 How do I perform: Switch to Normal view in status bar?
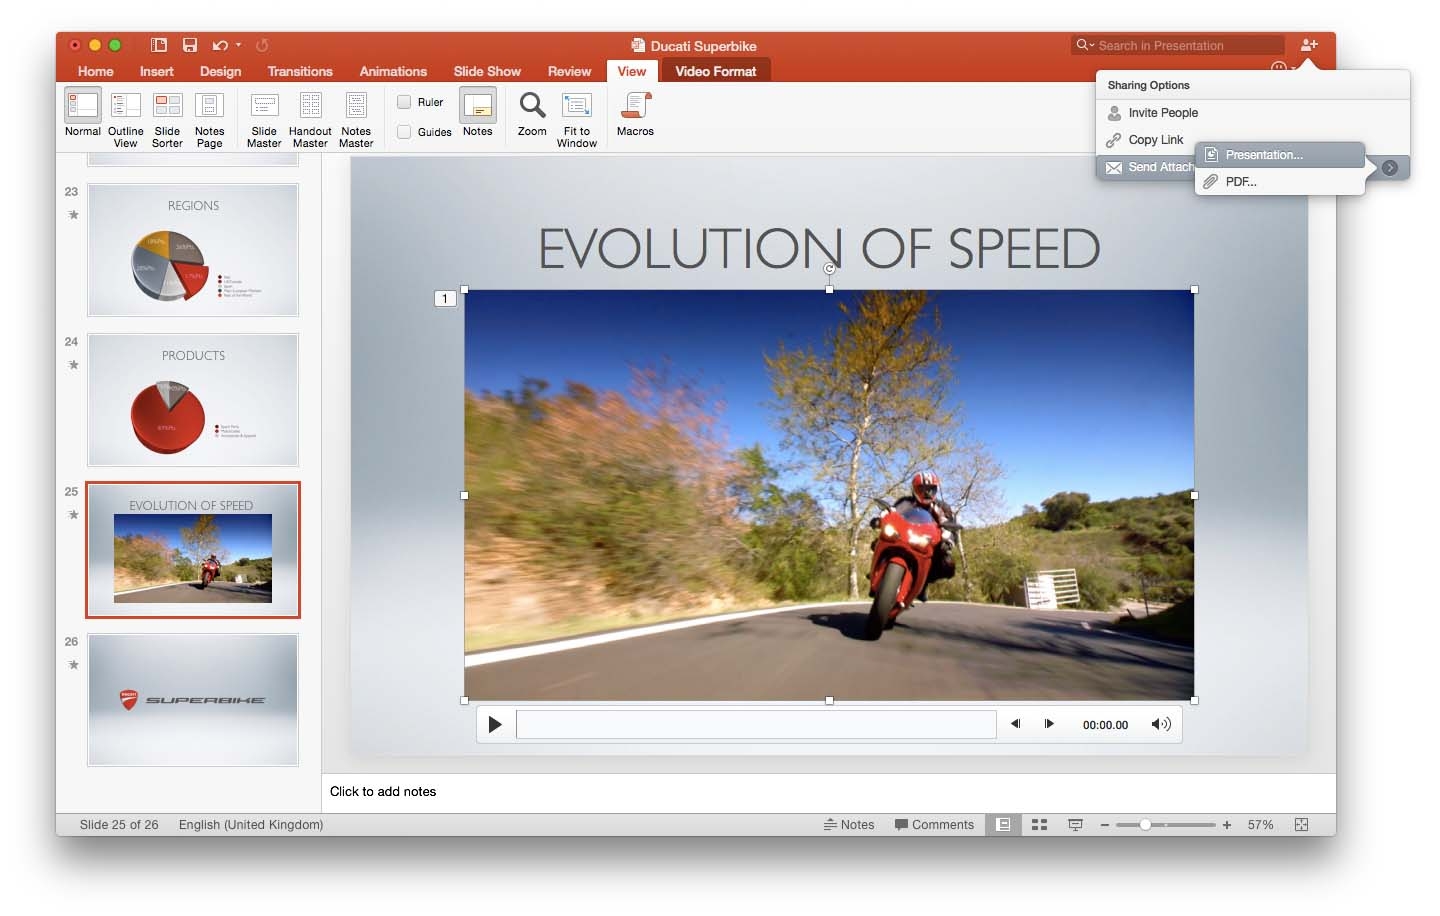coord(1002,825)
